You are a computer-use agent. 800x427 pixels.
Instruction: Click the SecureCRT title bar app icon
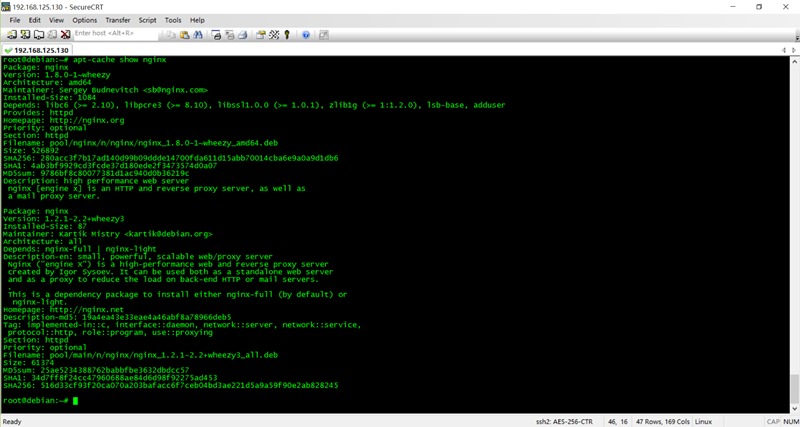coord(6,7)
